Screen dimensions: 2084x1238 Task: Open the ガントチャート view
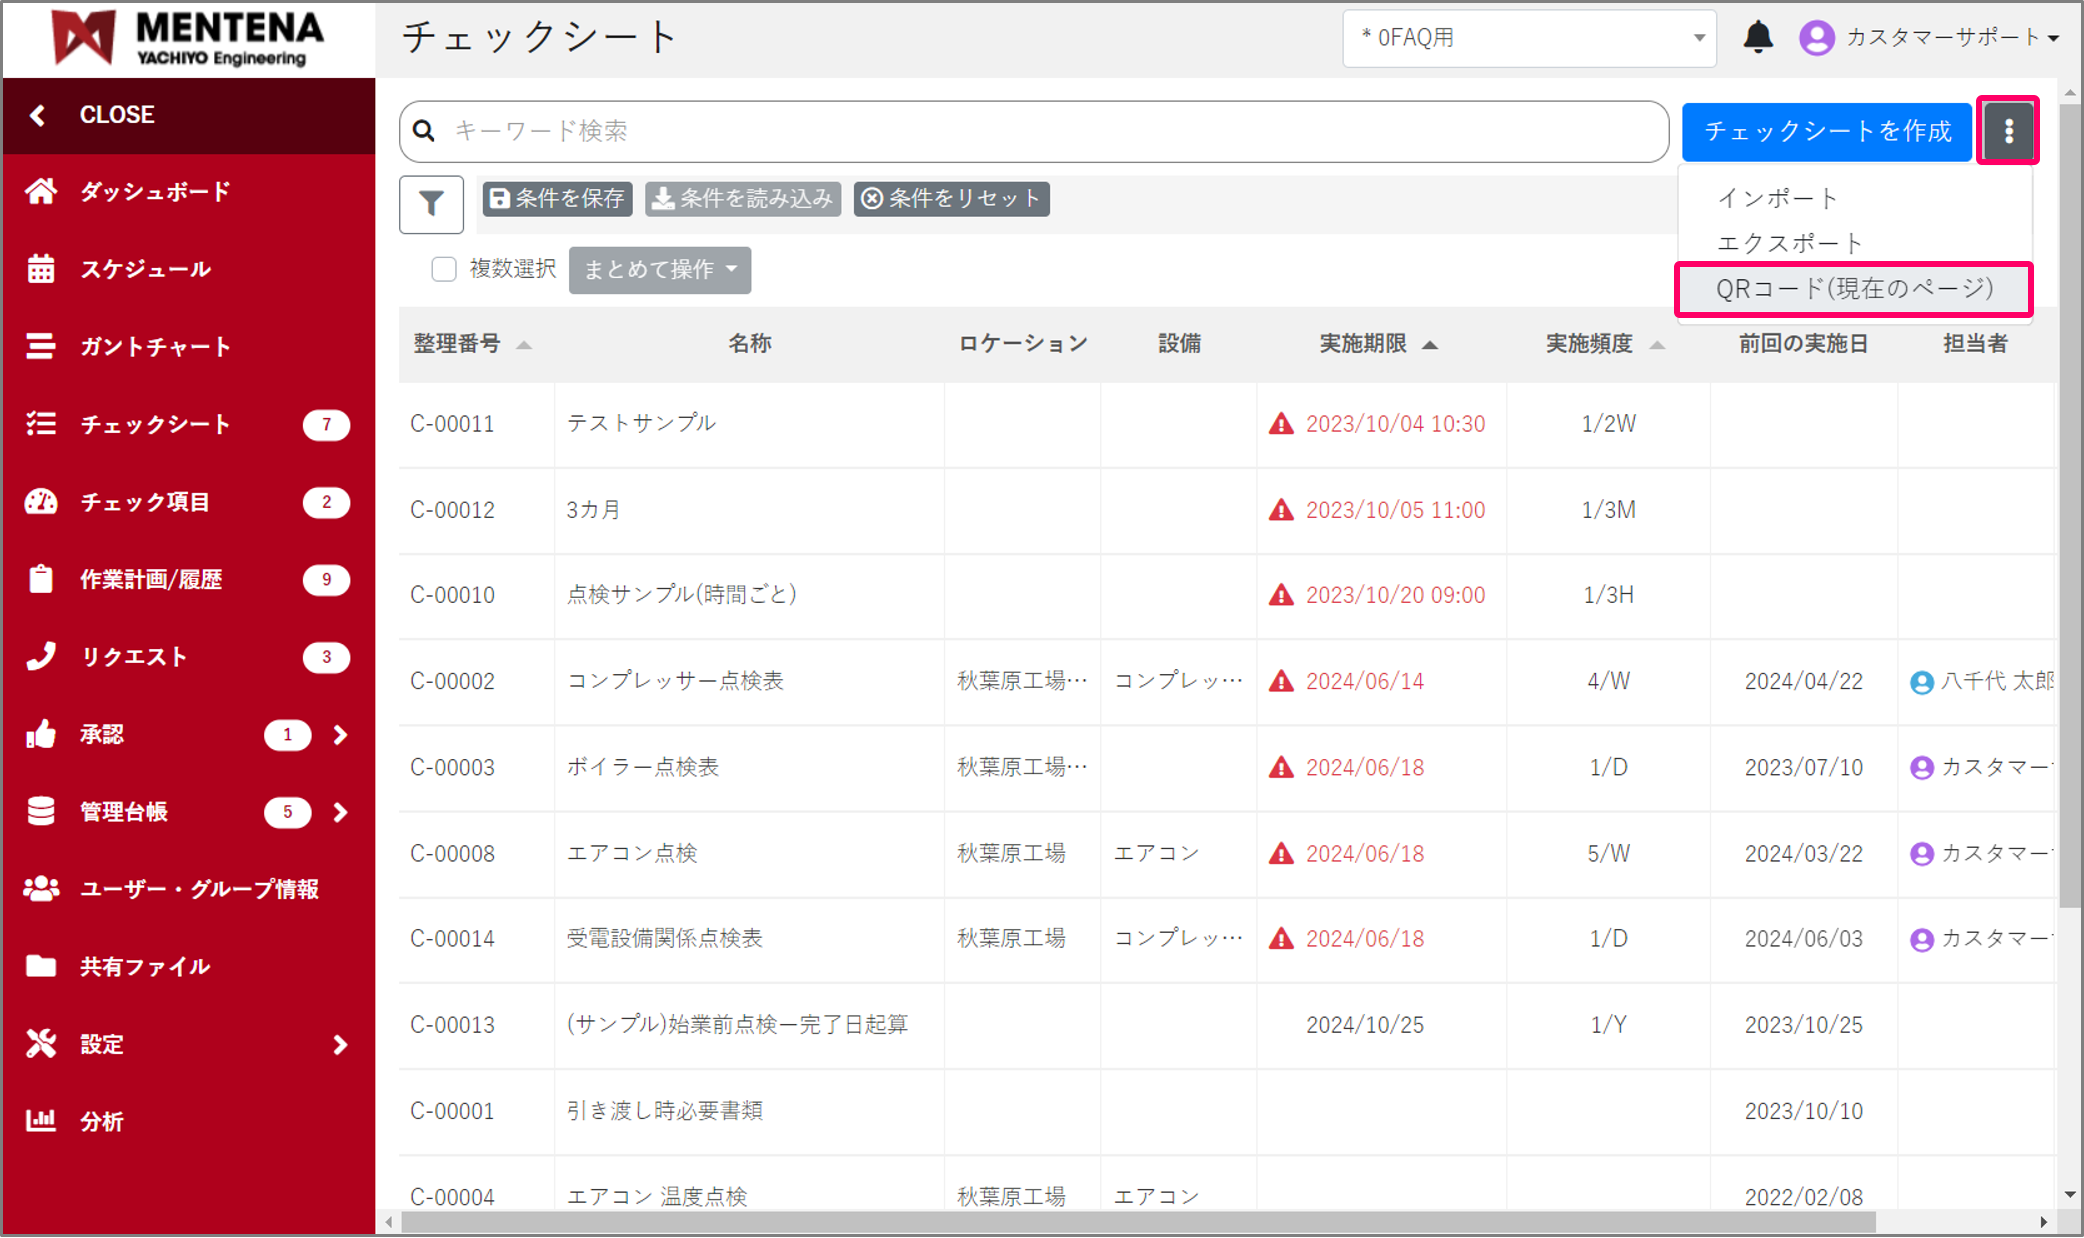click(x=157, y=346)
